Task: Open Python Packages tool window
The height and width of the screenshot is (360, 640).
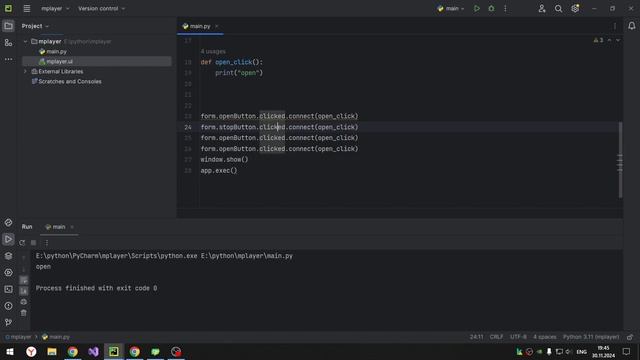Action: (8, 256)
